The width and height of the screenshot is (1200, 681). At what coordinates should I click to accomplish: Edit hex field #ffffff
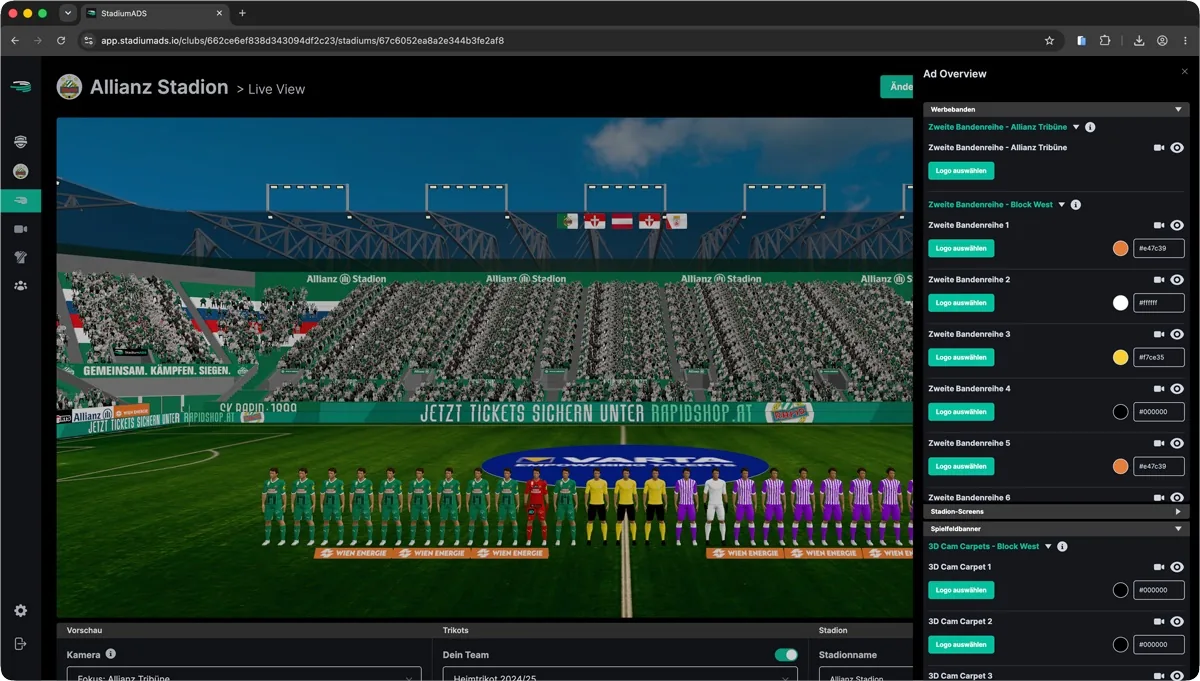click(1159, 303)
